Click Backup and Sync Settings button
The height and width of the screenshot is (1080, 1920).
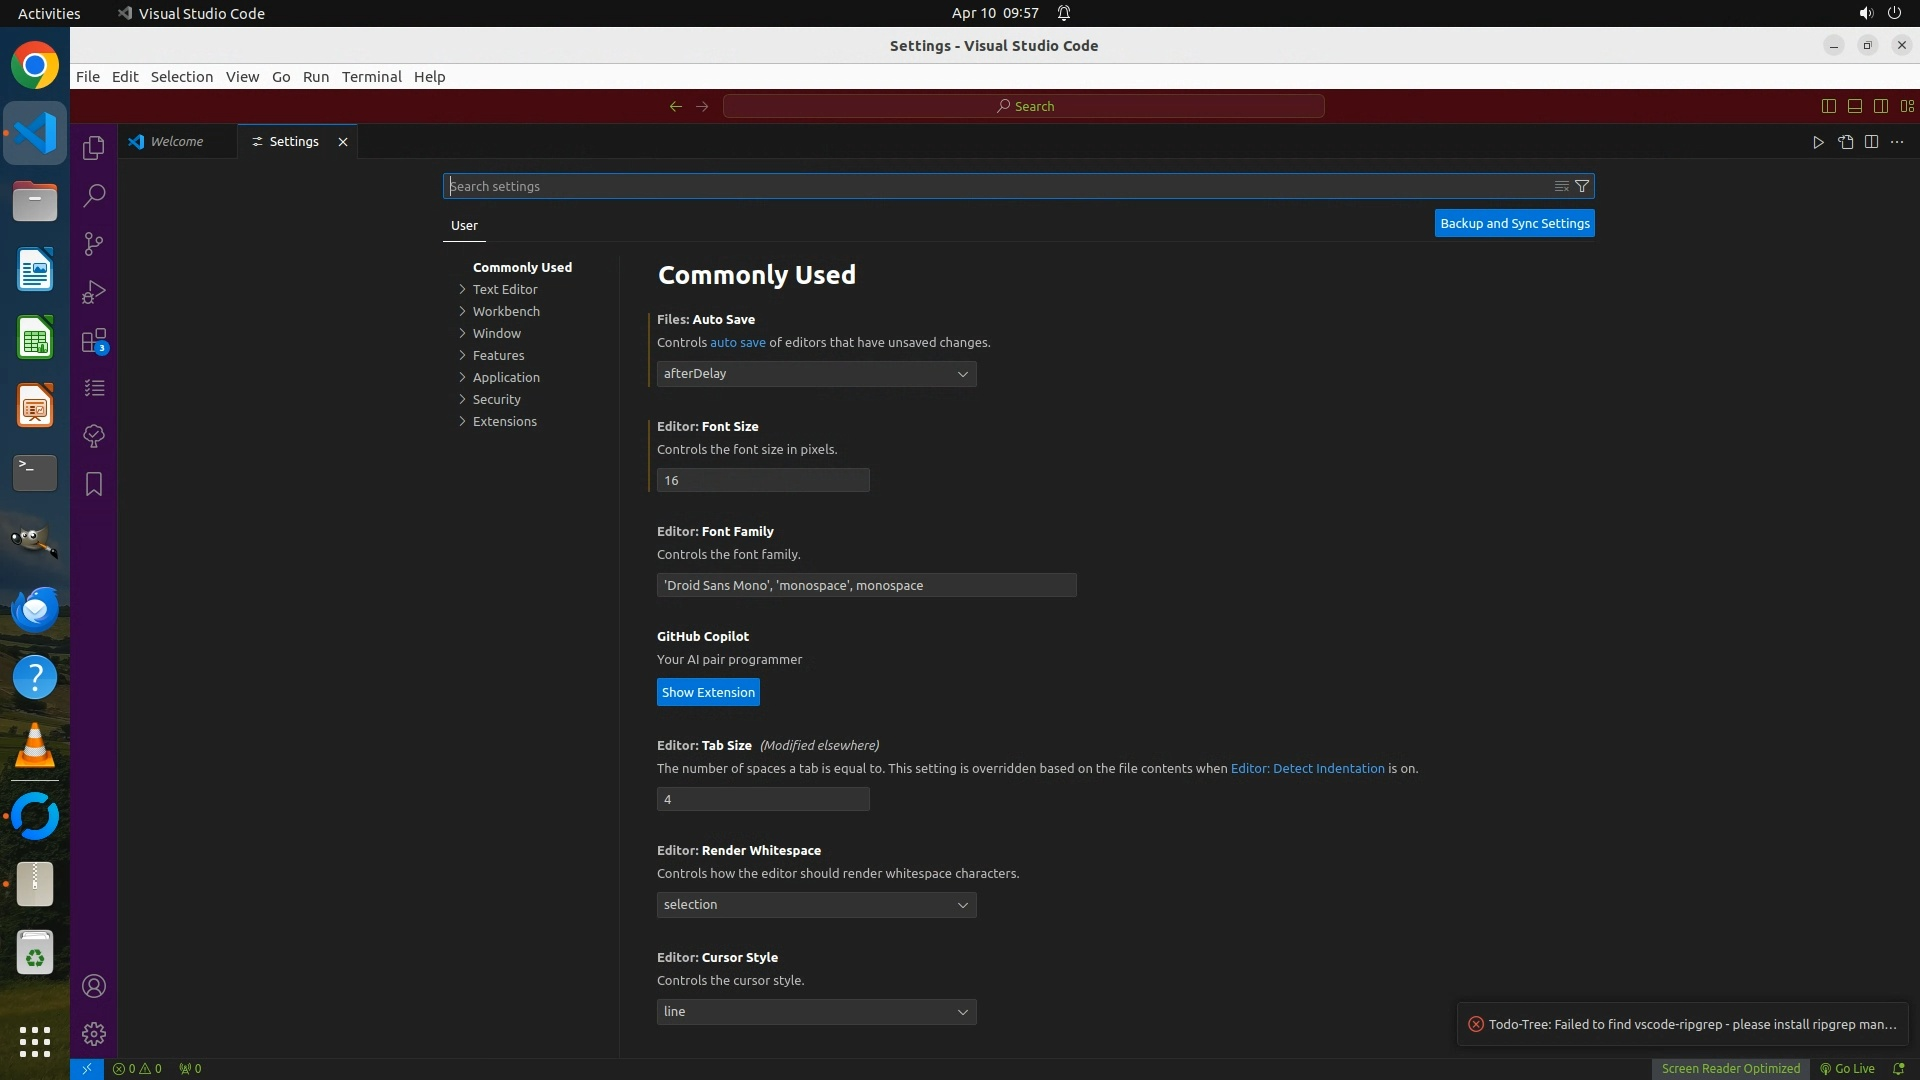[1514, 223]
